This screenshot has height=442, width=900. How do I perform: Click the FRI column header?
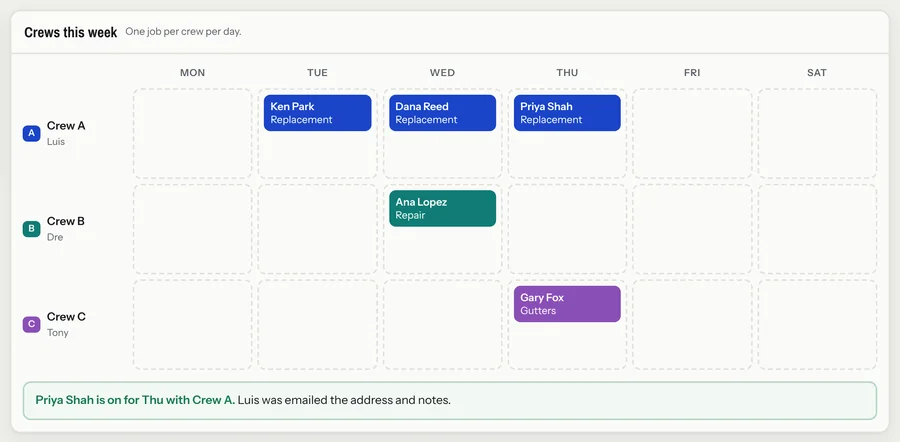click(692, 73)
